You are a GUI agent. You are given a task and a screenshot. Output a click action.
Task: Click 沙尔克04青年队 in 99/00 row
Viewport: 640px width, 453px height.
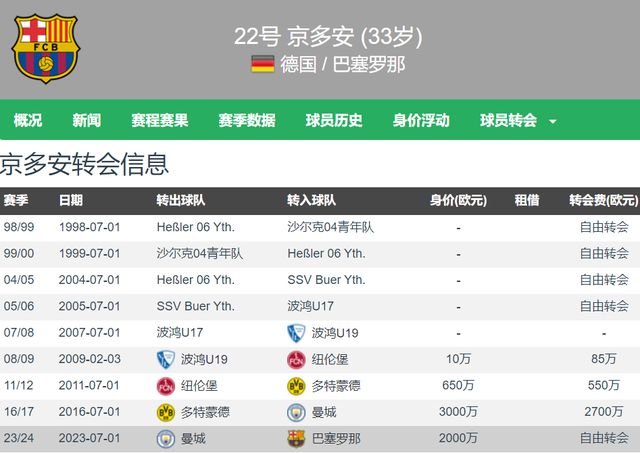click(x=200, y=253)
